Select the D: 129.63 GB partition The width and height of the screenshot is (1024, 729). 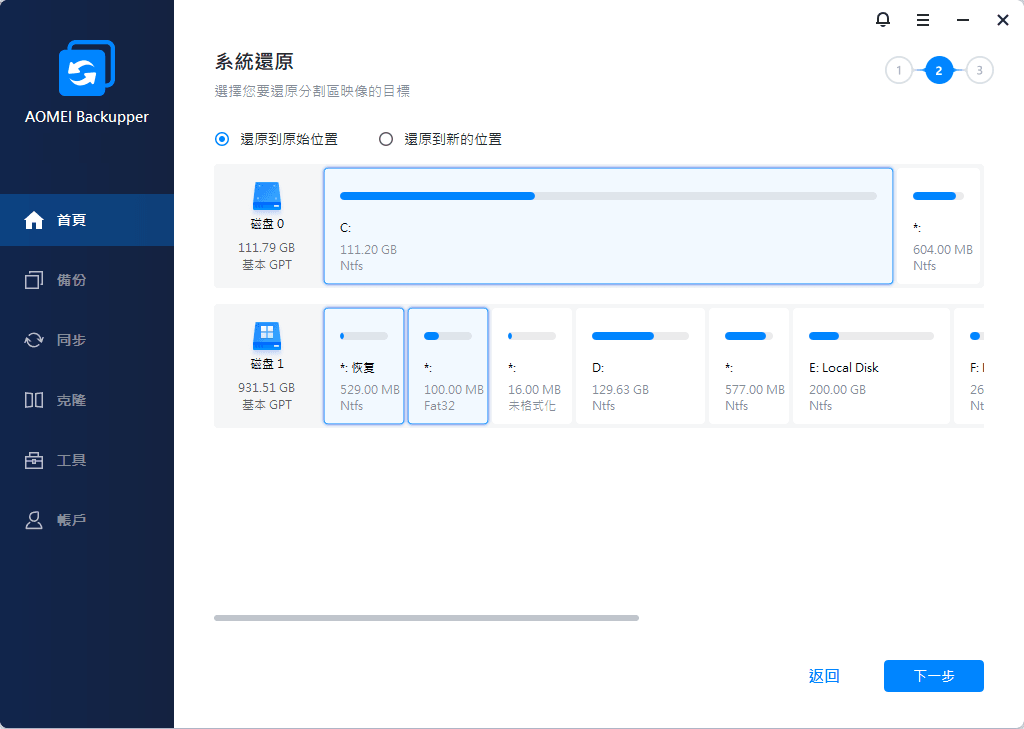point(641,366)
